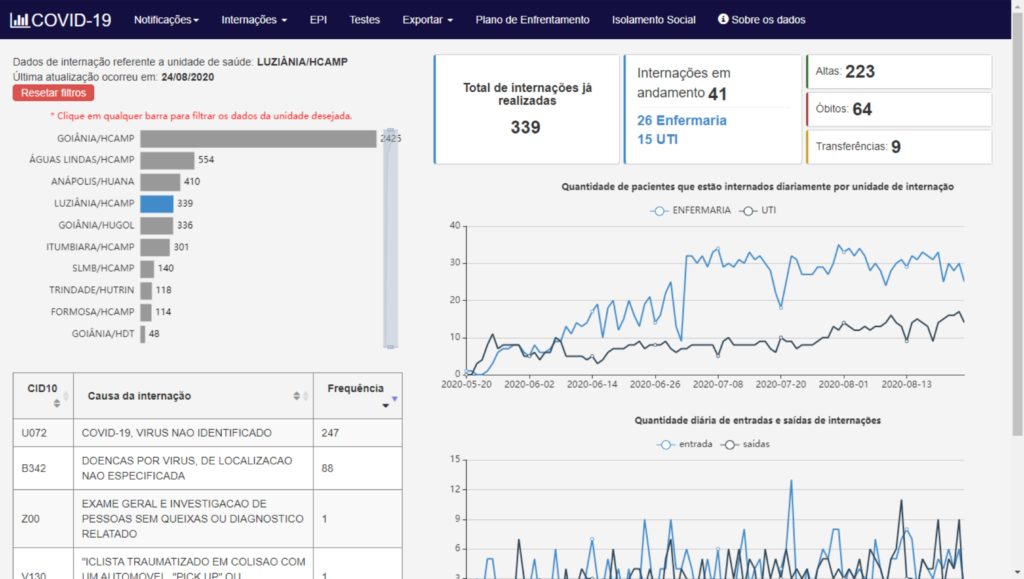Click the 15 UTI text
Viewport: 1024px width, 579px height.
pos(658,140)
